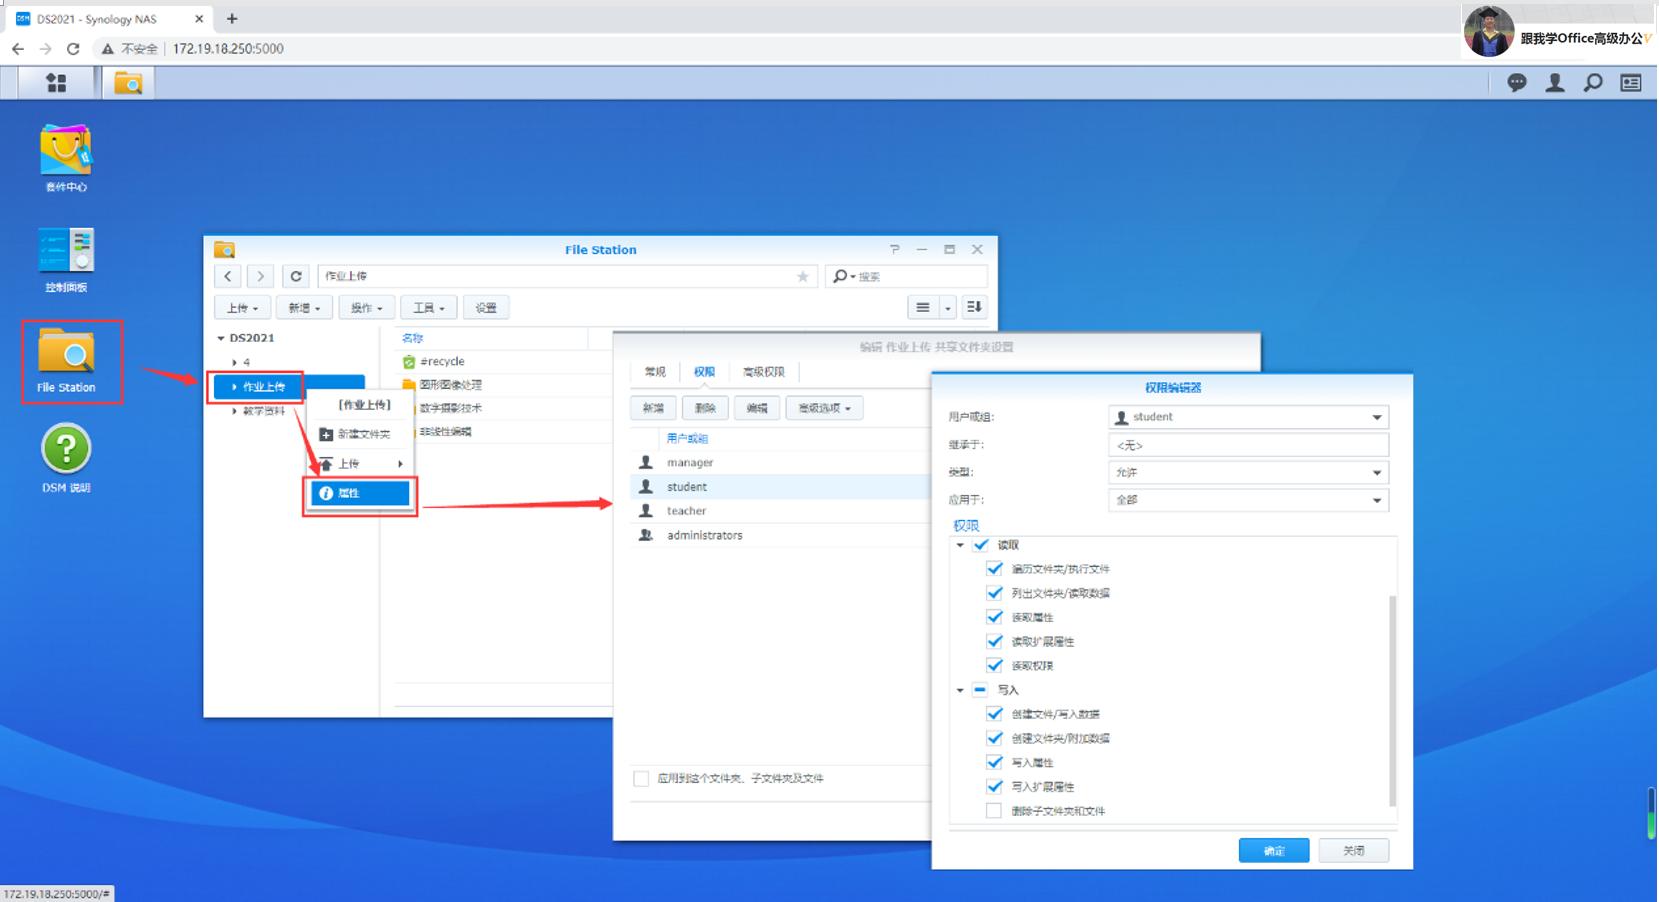The height and width of the screenshot is (902, 1659).
Task: Open the user or group dropdown showing student
Action: pos(1248,417)
